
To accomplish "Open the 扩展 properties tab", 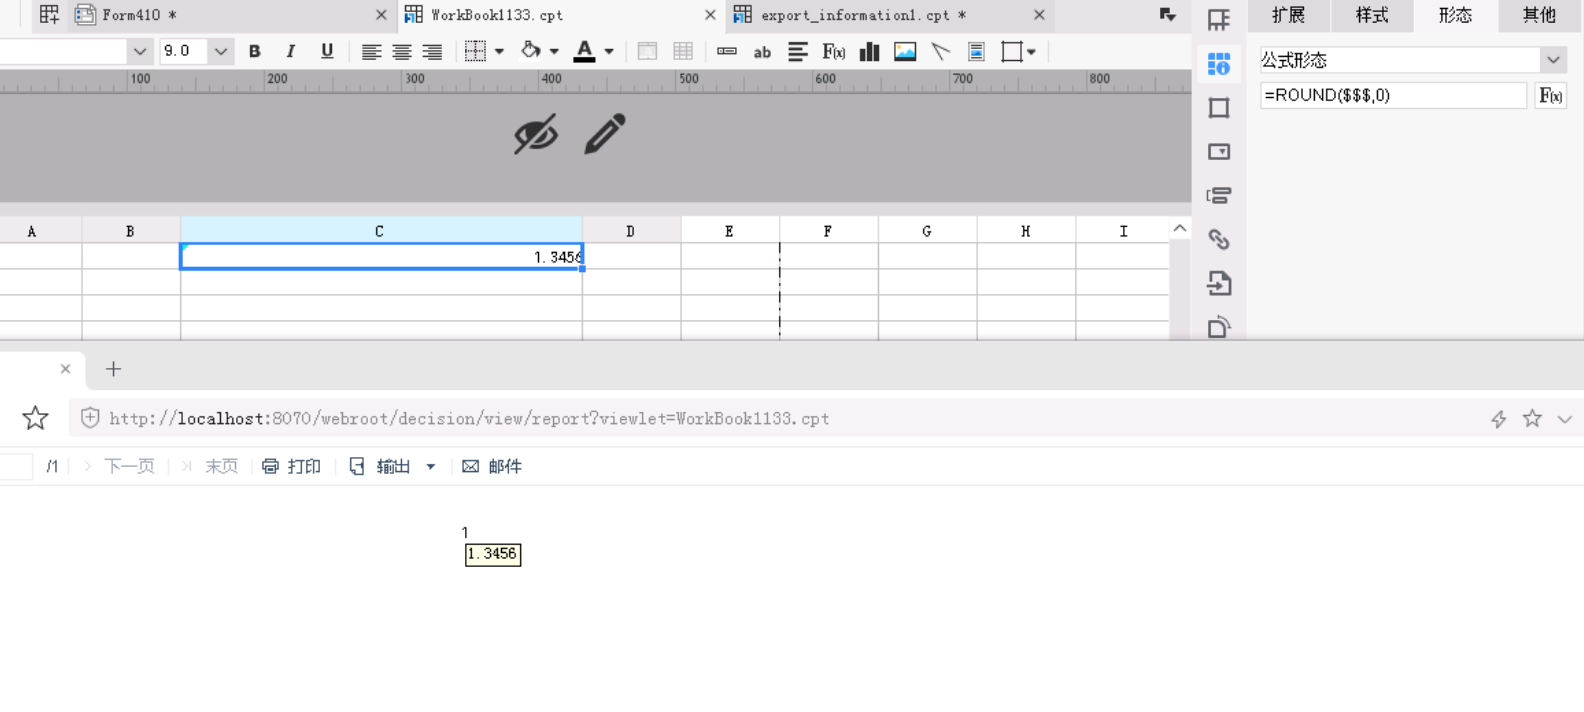I will click(x=1289, y=15).
